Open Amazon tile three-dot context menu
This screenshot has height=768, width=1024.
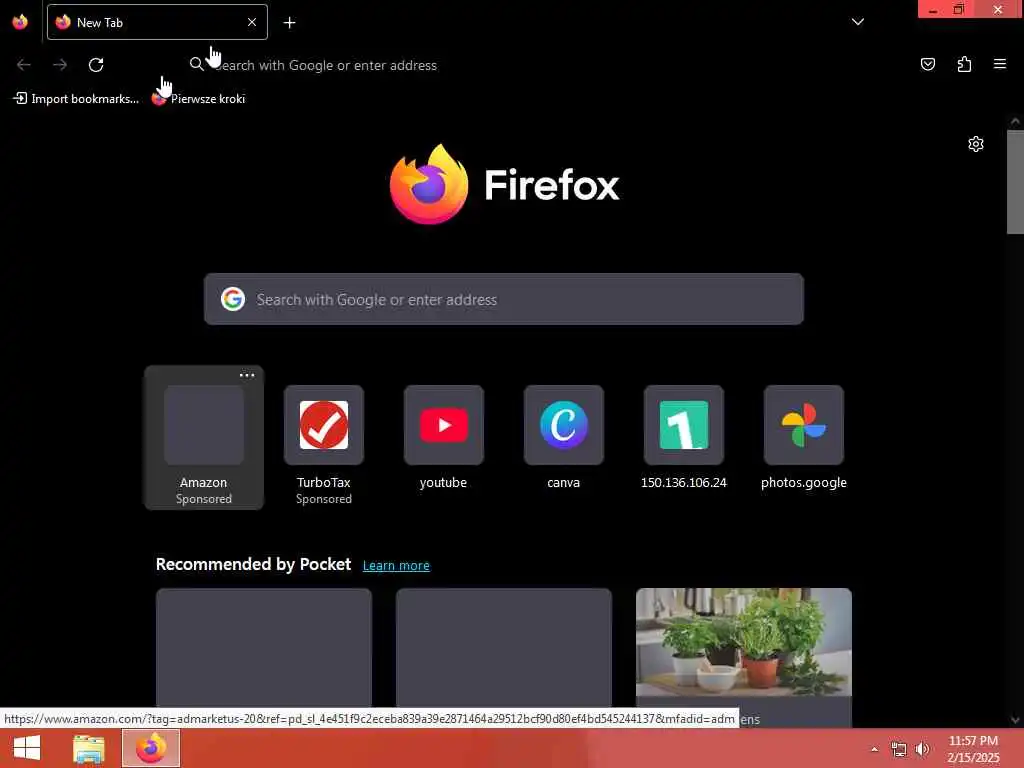247,376
